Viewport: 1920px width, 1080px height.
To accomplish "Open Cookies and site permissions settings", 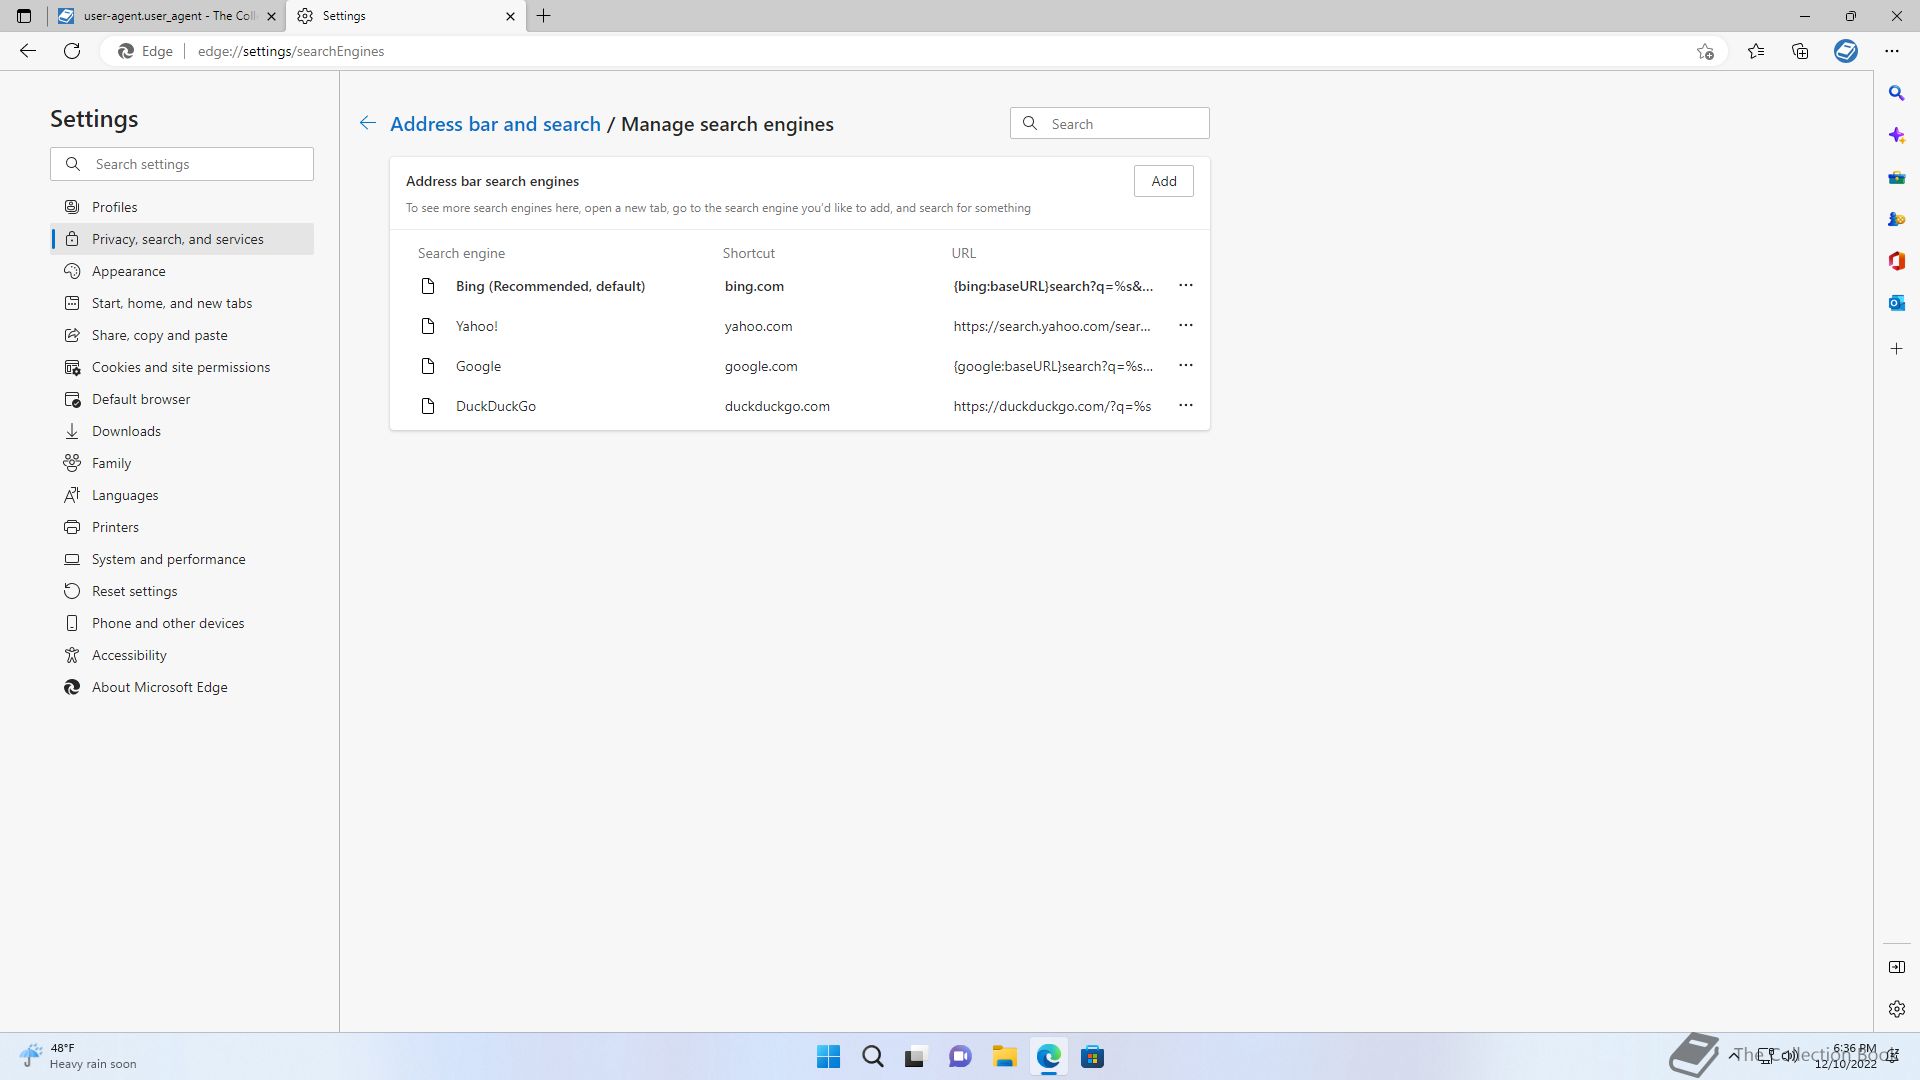I will (x=181, y=367).
